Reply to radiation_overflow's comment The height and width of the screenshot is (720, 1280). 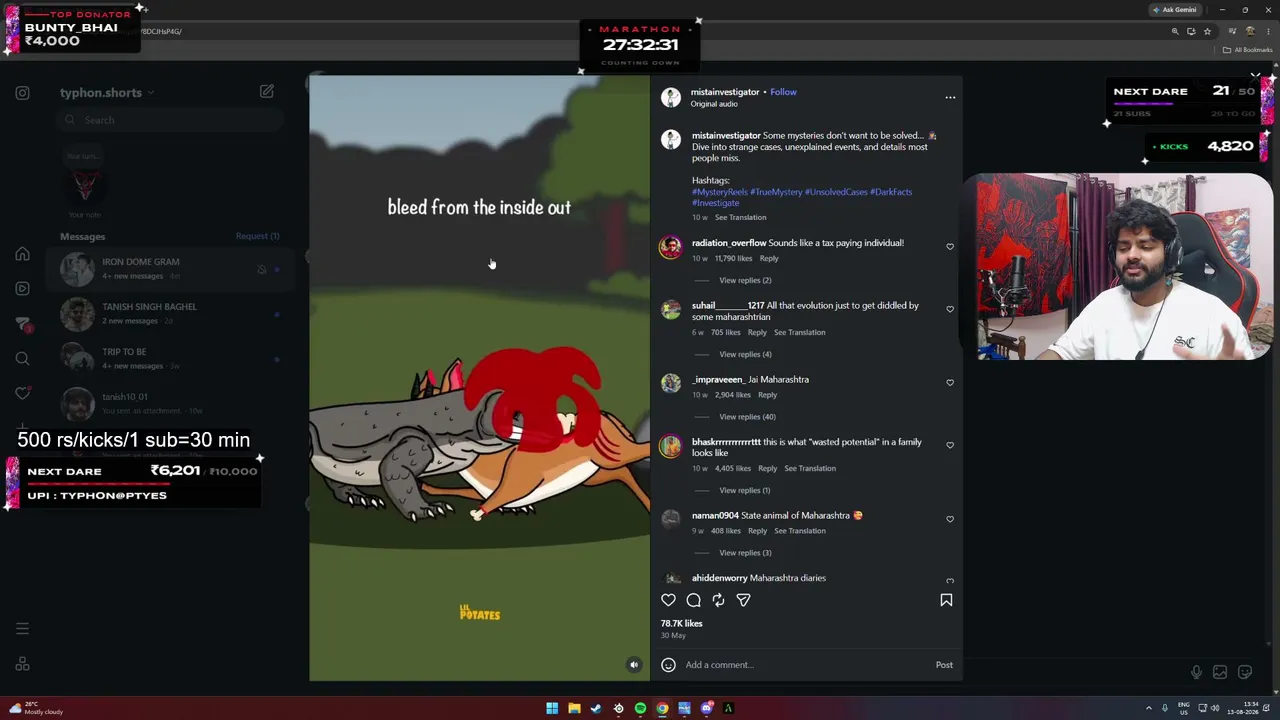[768, 258]
